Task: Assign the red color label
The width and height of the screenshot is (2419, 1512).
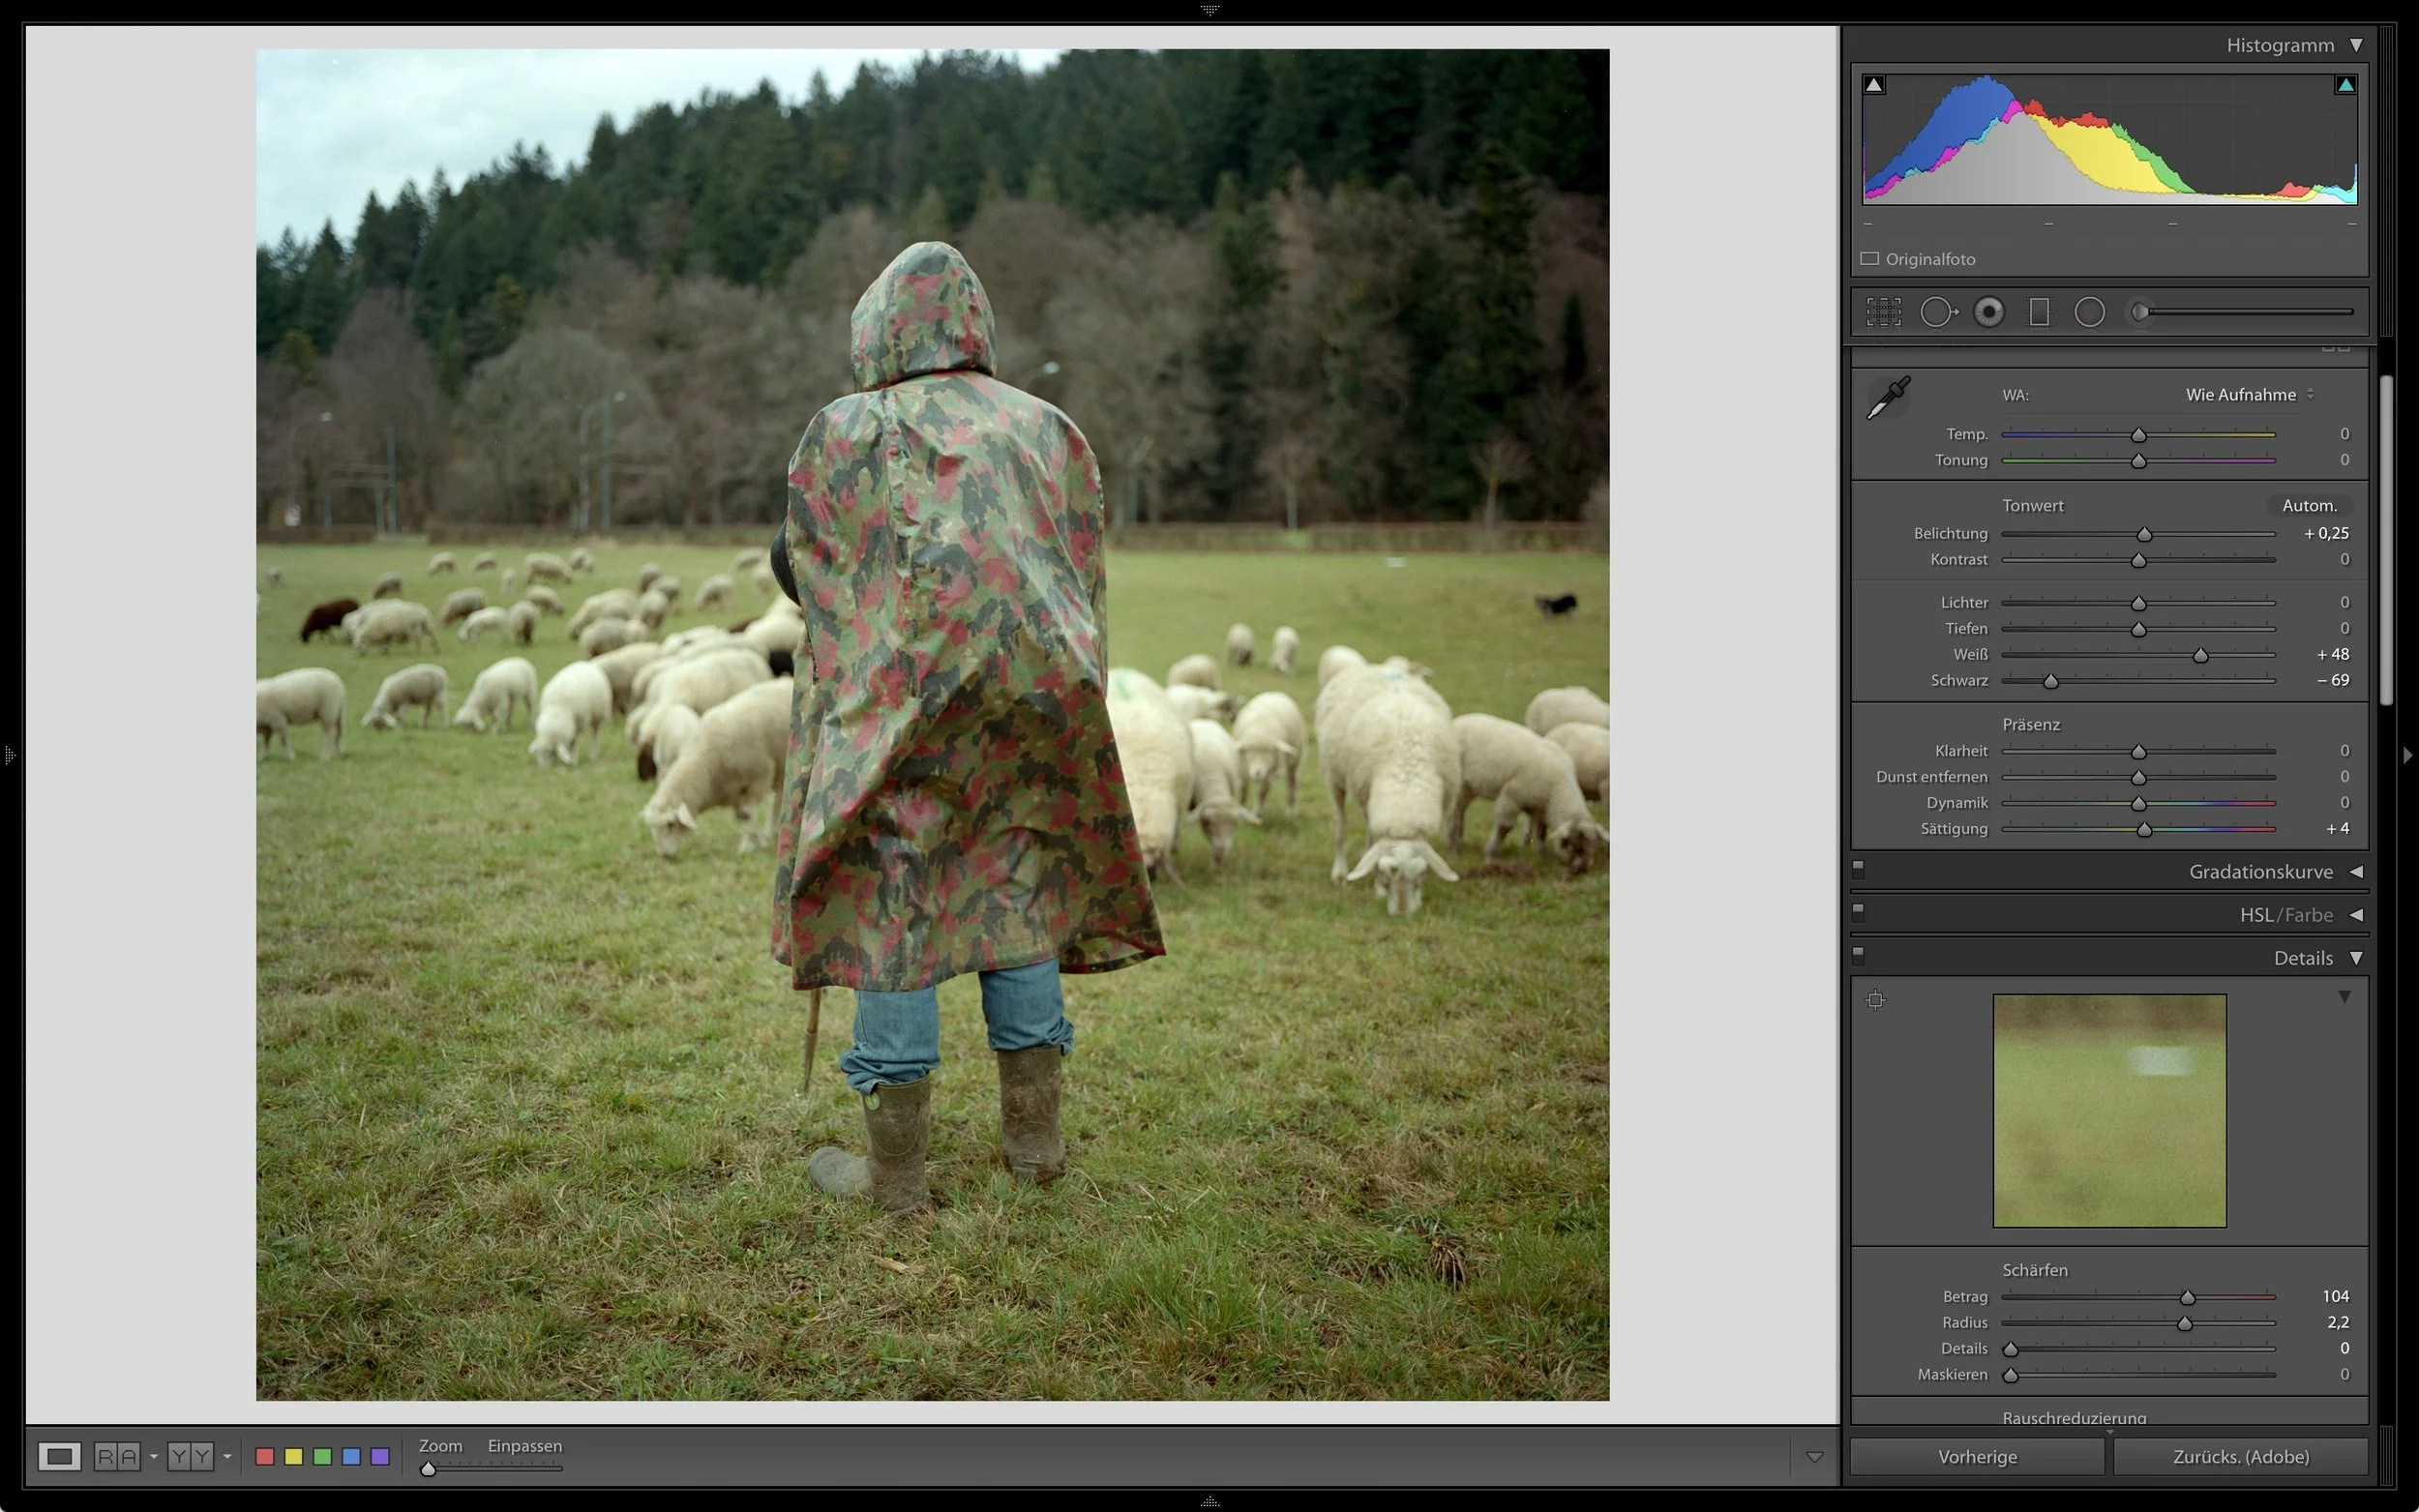Action: [x=265, y=1456]
